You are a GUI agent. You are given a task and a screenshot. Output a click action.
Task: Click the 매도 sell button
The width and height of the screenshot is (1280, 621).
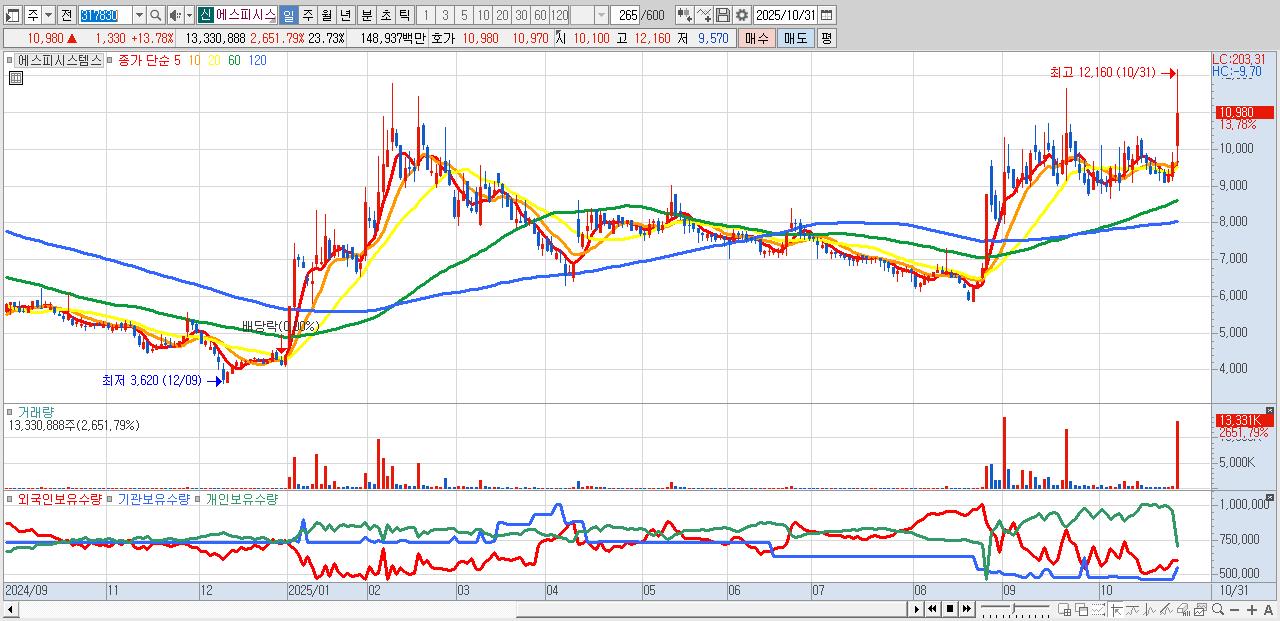(795, 38)
